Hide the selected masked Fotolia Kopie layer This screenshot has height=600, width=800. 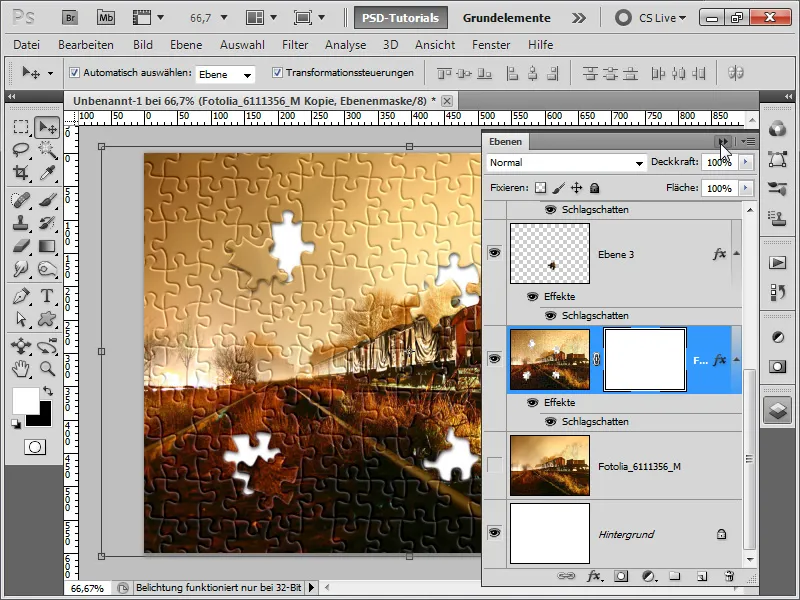coord(494,359)
